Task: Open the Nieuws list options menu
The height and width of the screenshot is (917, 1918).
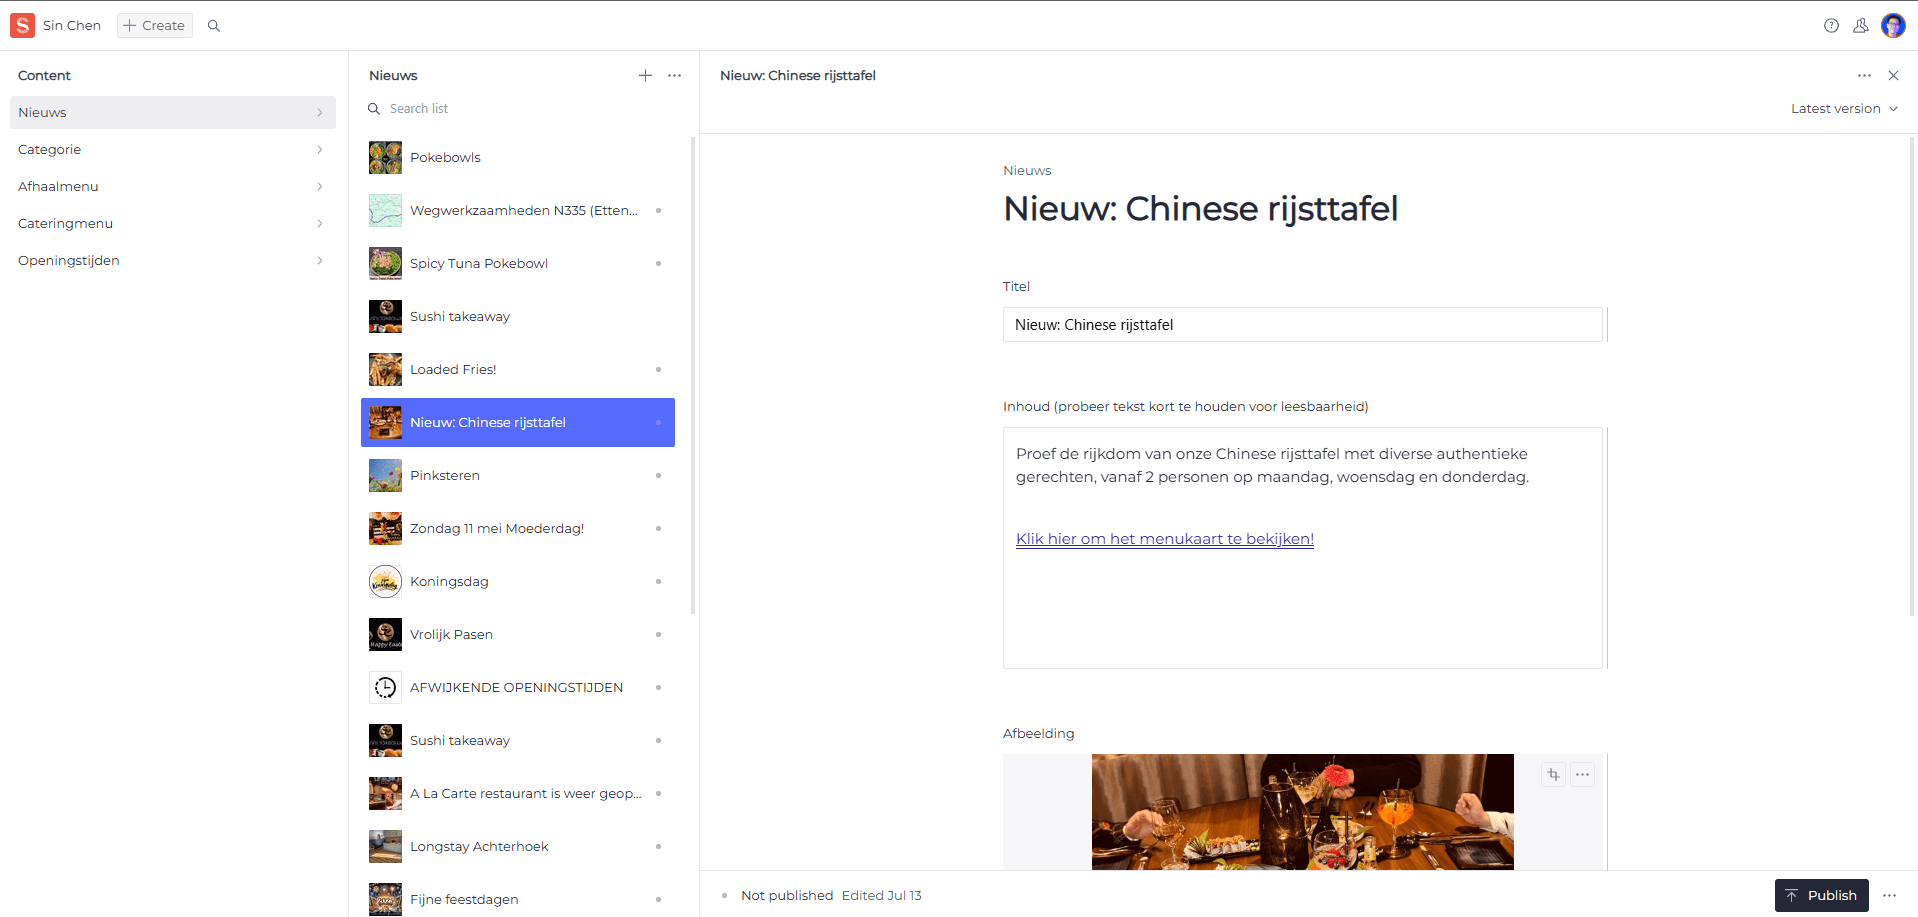Action: click(675, 75)
